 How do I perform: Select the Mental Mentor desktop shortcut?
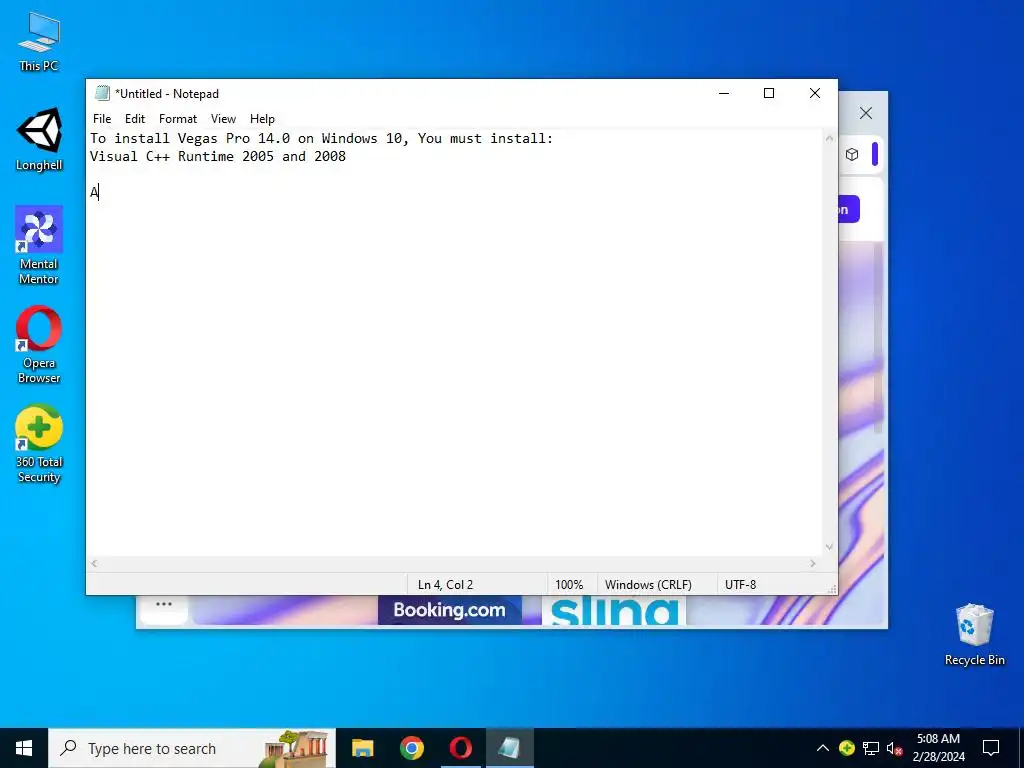39,246
